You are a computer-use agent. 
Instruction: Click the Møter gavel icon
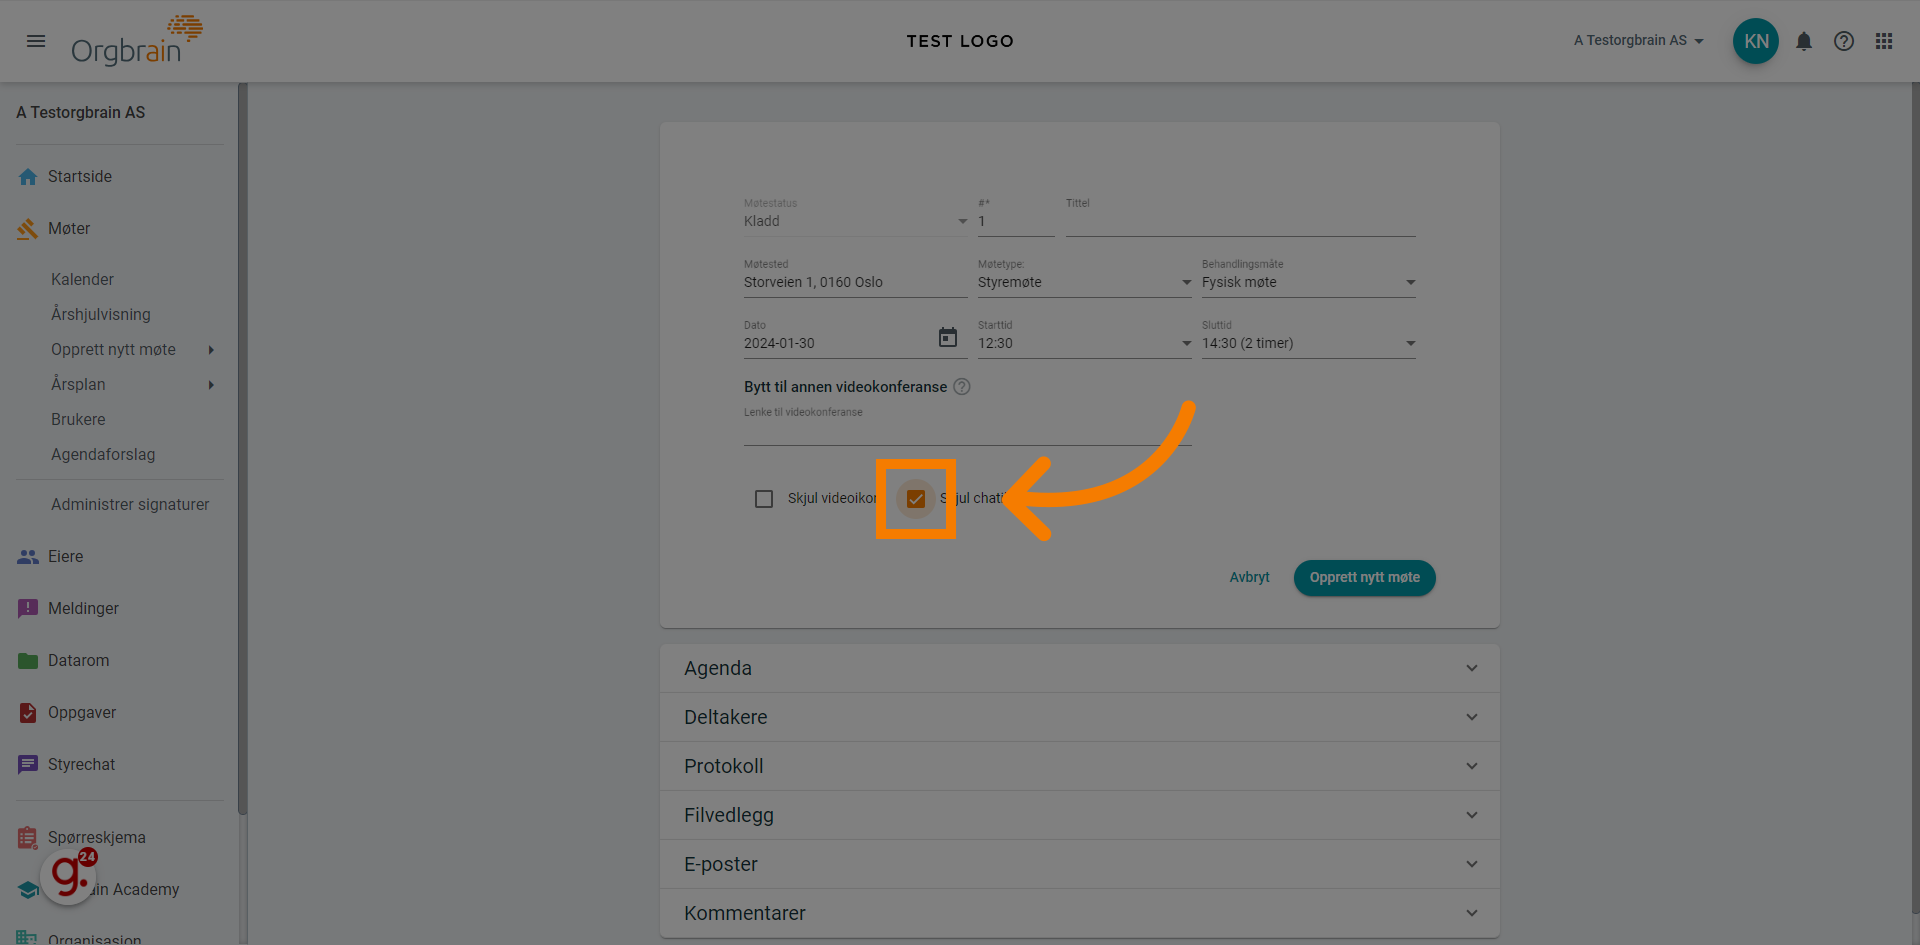[x=28, y=229]
